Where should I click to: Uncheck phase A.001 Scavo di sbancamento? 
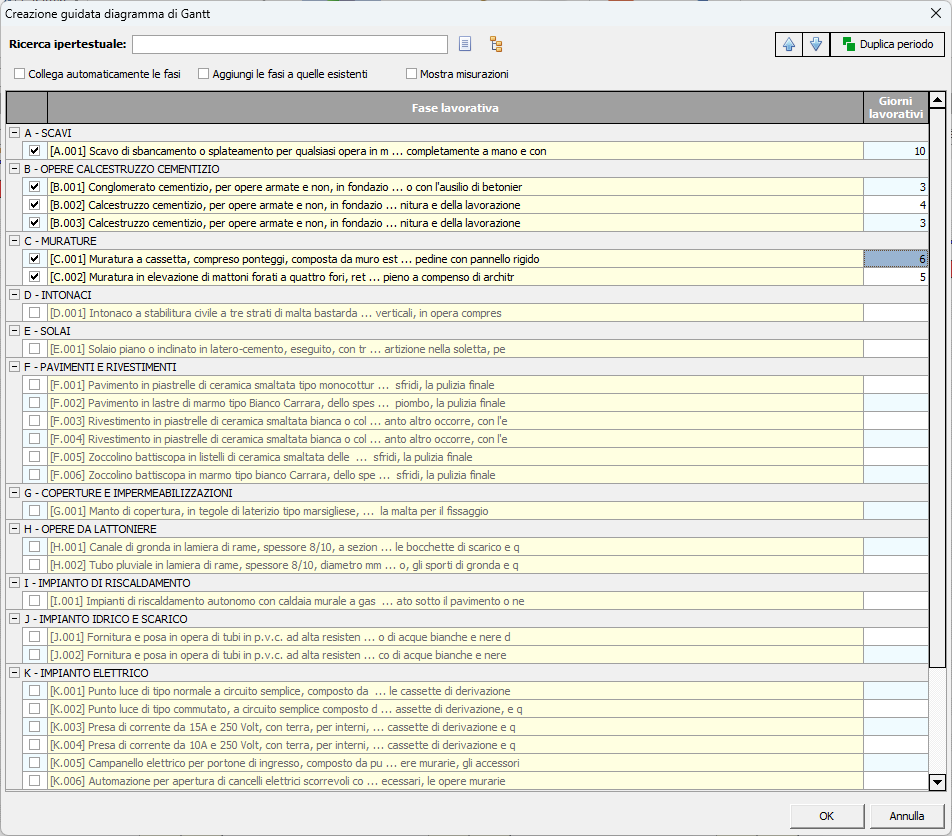point(35,151)
